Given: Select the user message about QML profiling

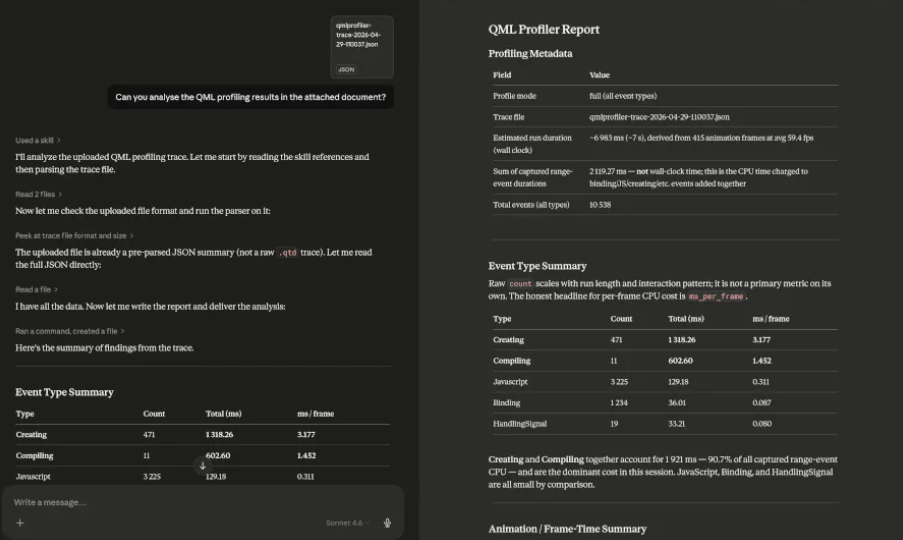Looking at the screenshot, I should point(251,97).
